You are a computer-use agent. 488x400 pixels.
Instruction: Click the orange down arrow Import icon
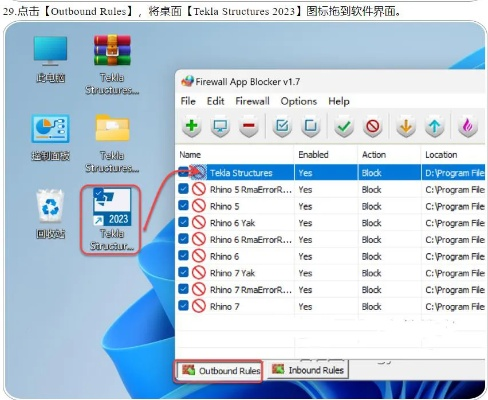point(406,127)
